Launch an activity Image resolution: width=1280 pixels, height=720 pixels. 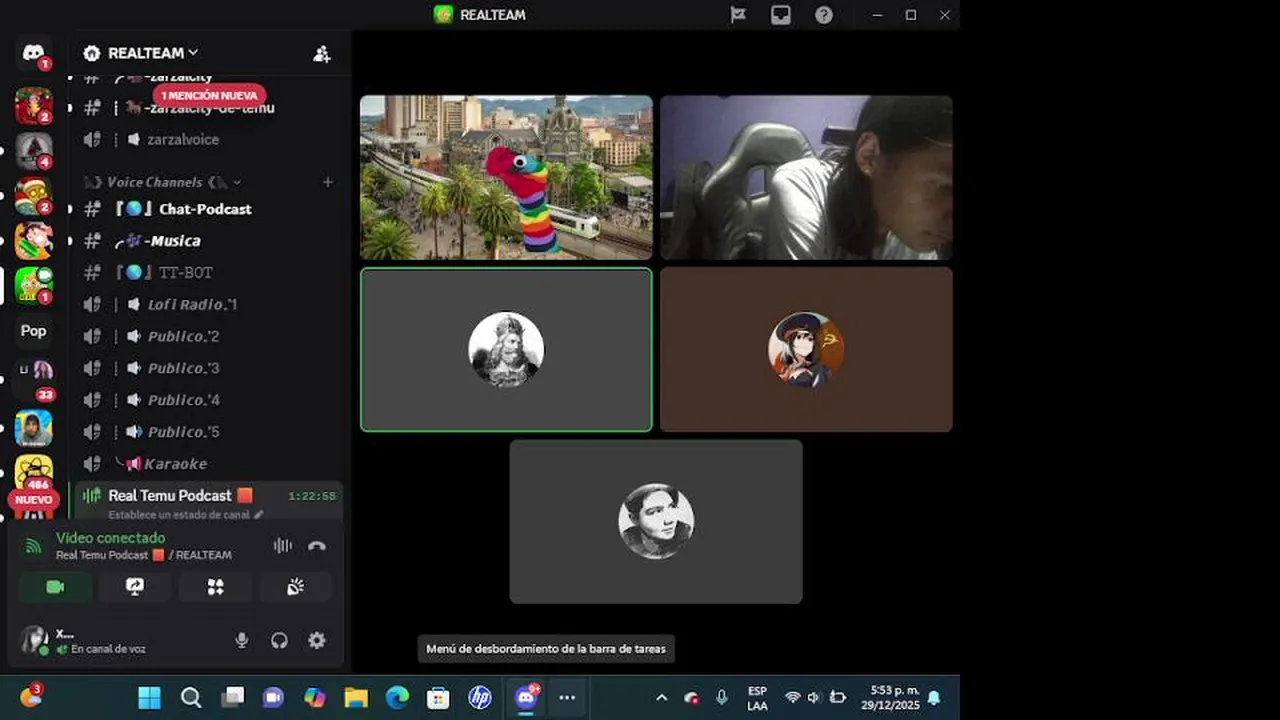click(x=215, y=587)
